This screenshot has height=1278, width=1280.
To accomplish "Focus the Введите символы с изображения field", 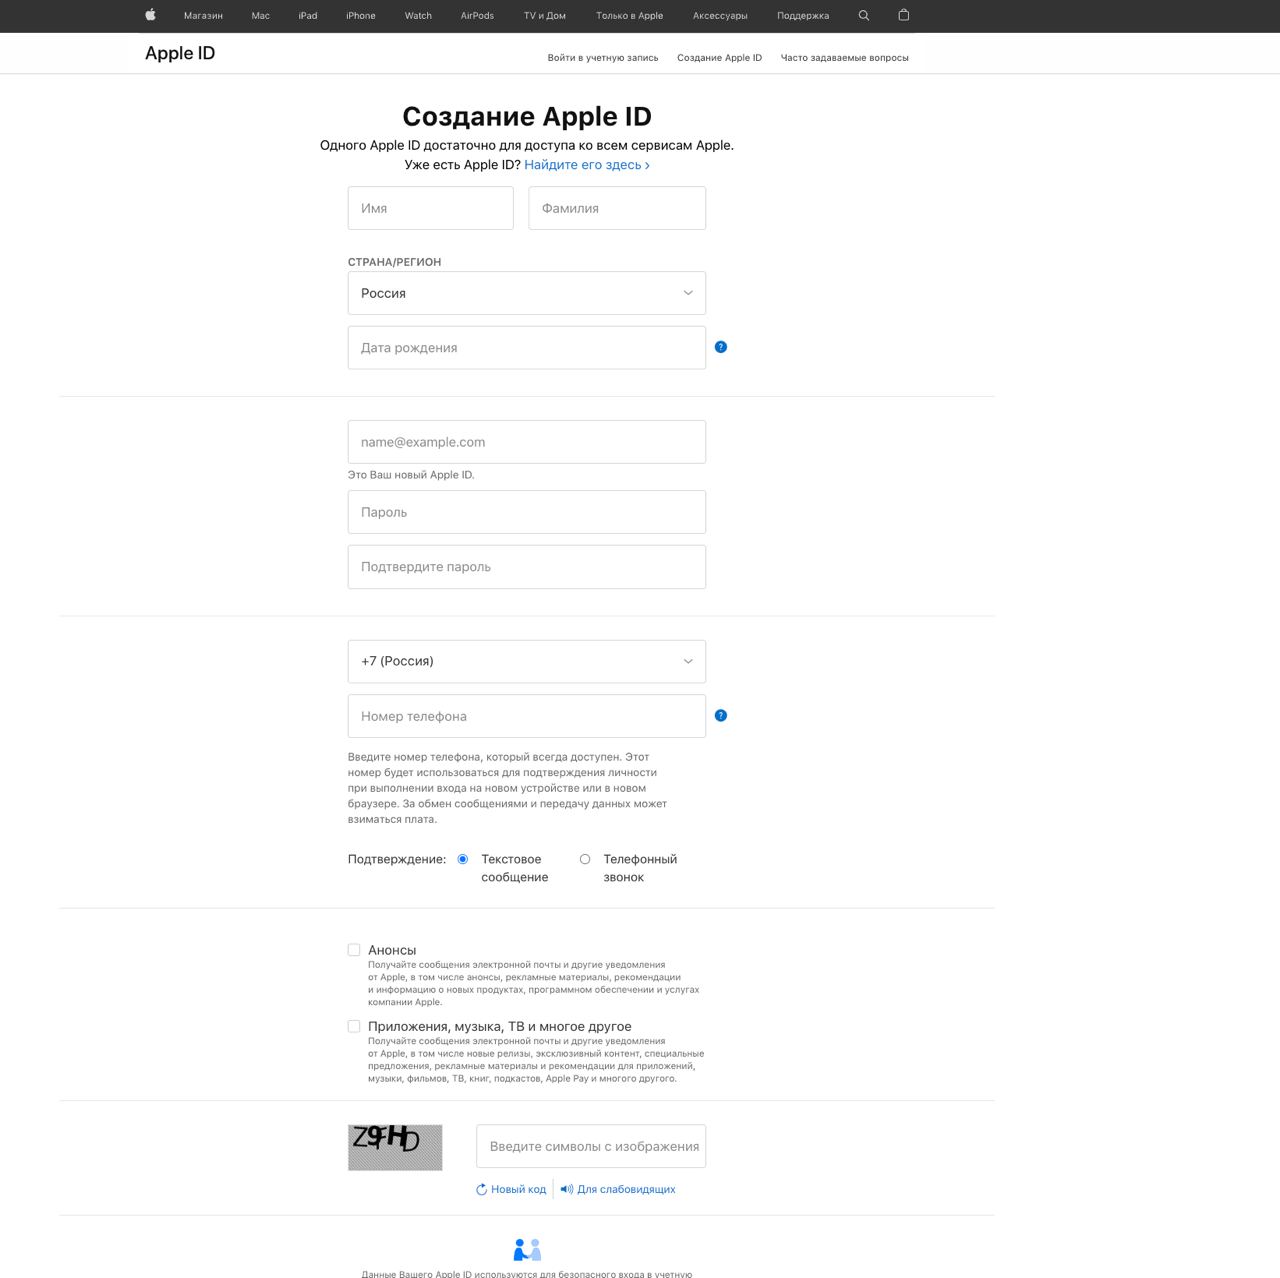I will click(591, 1146).
